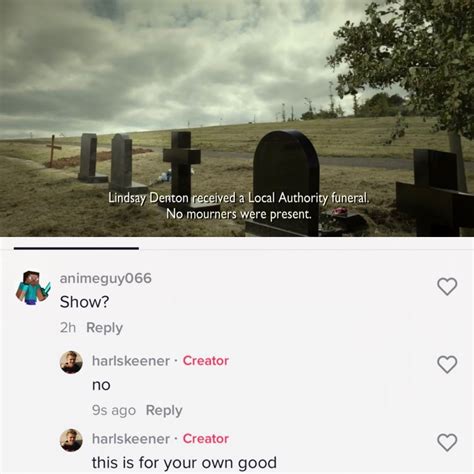Like the "Show?" comment by animeguy066
Image resolution: width=474 pixels, height=474 pixels.
click(x=447, y=287)
